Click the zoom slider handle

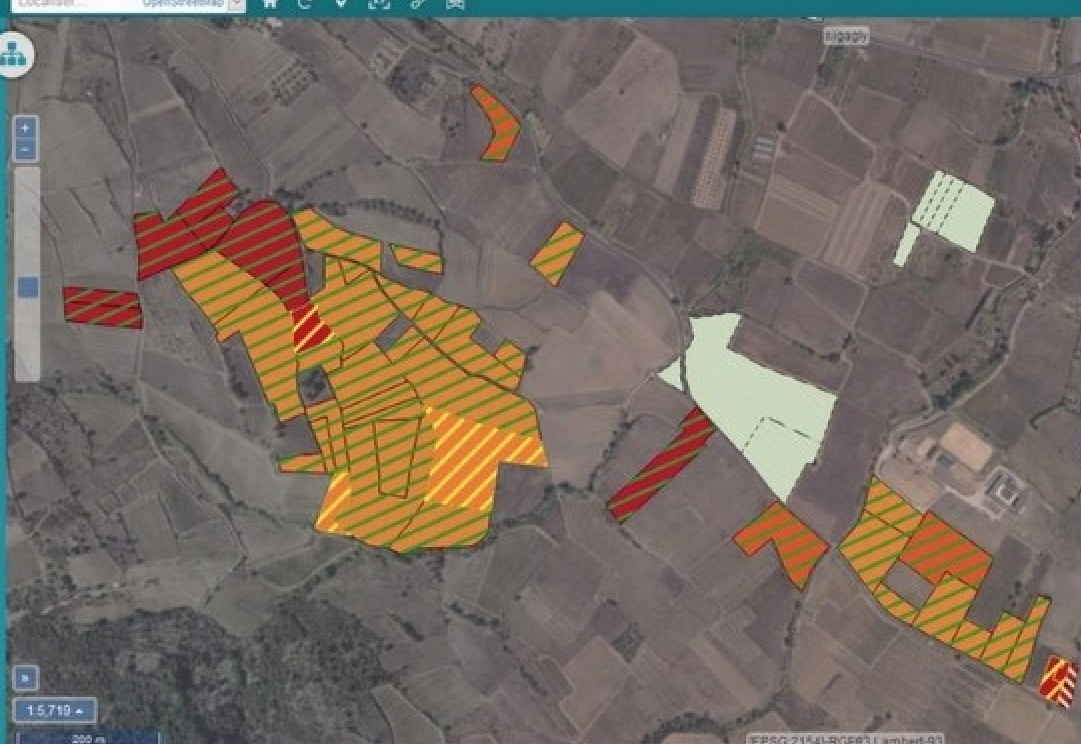pyautogui.click(x=28, y=287)
